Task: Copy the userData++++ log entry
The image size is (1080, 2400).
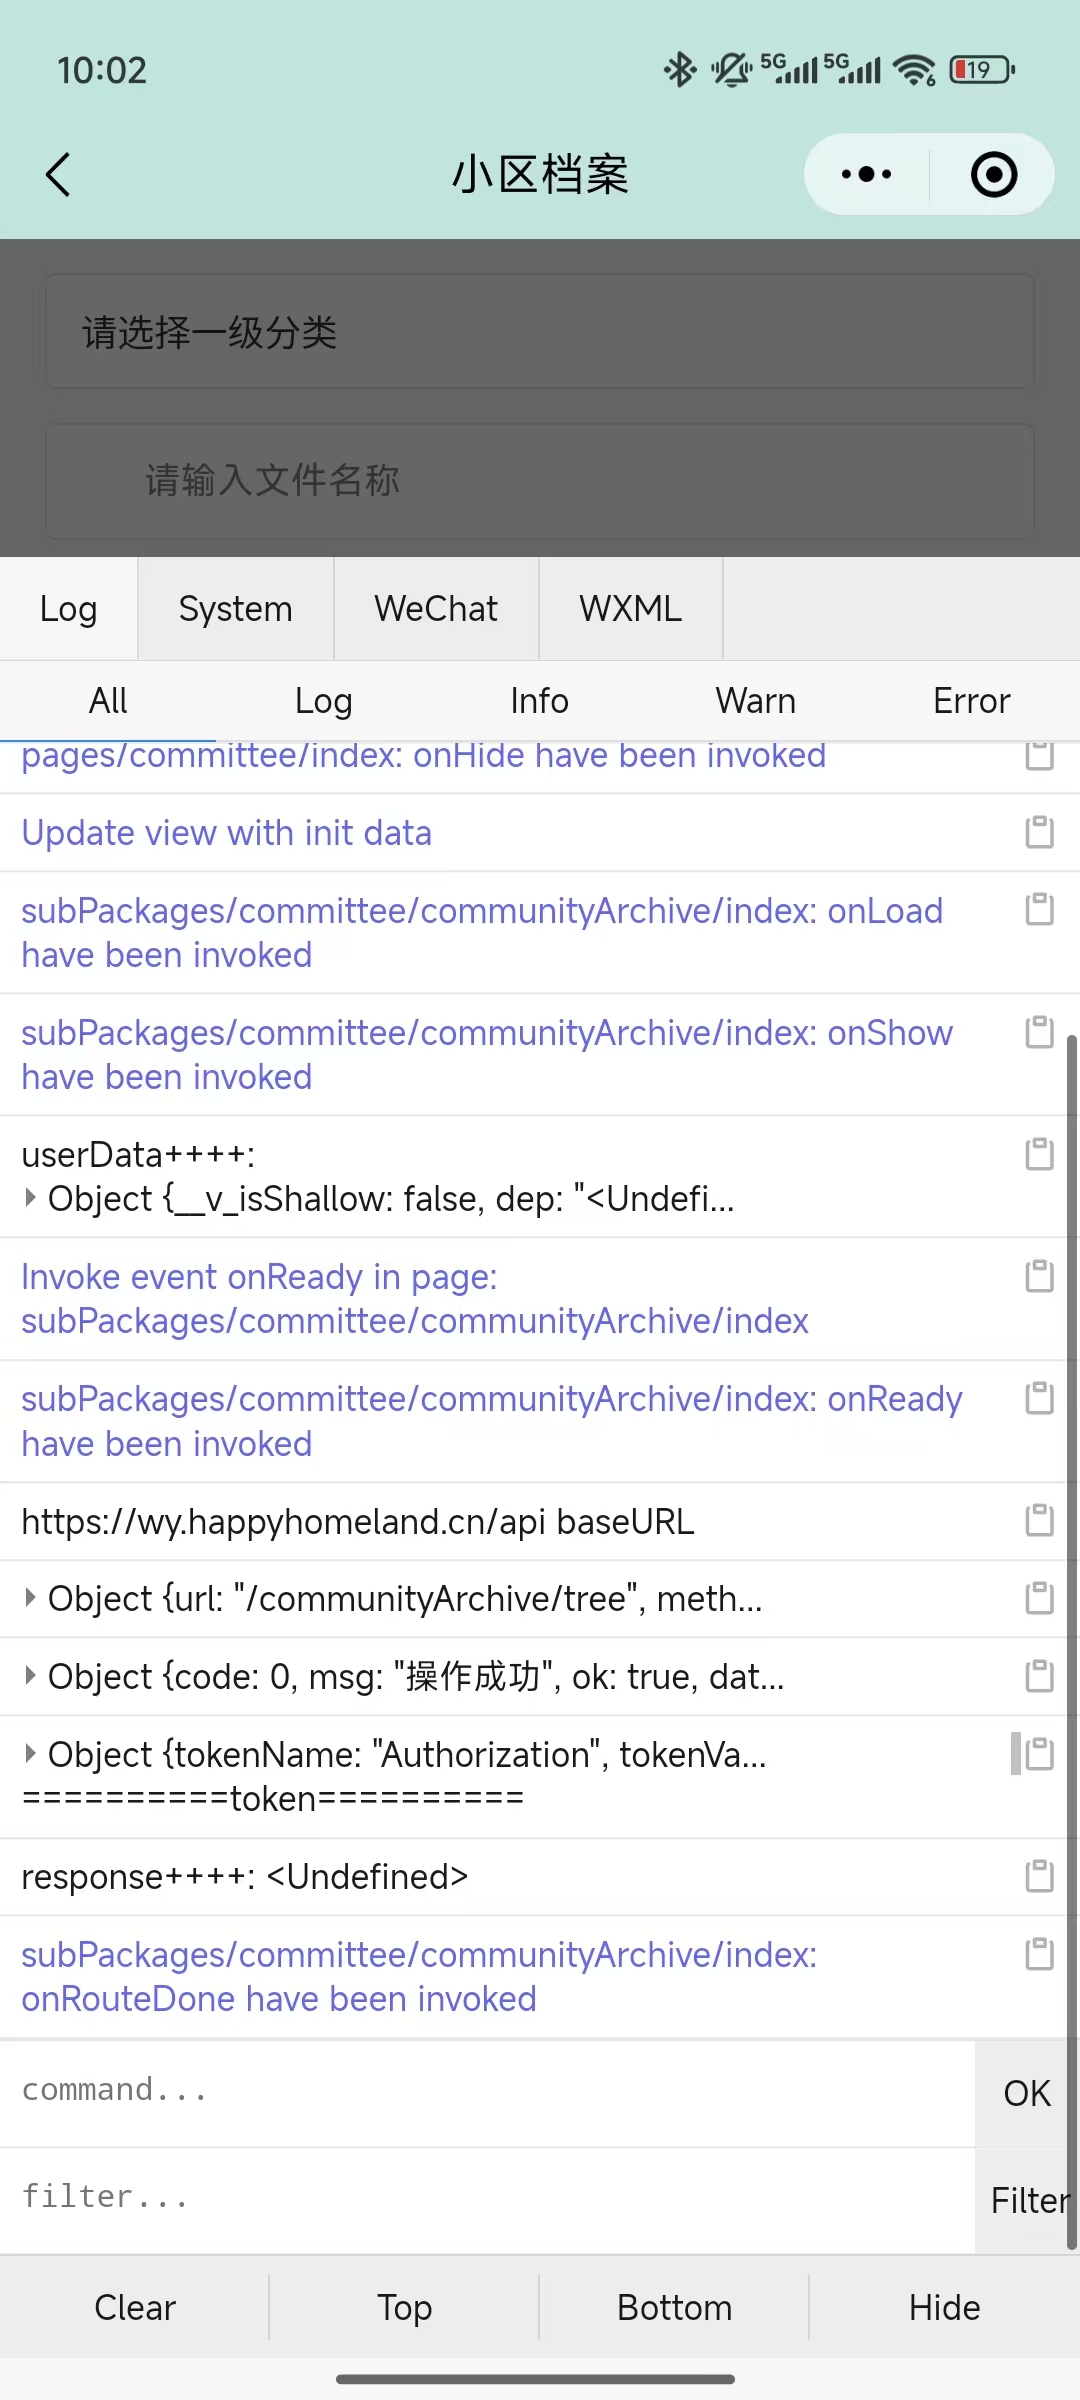Action: coord(1038,1154)
